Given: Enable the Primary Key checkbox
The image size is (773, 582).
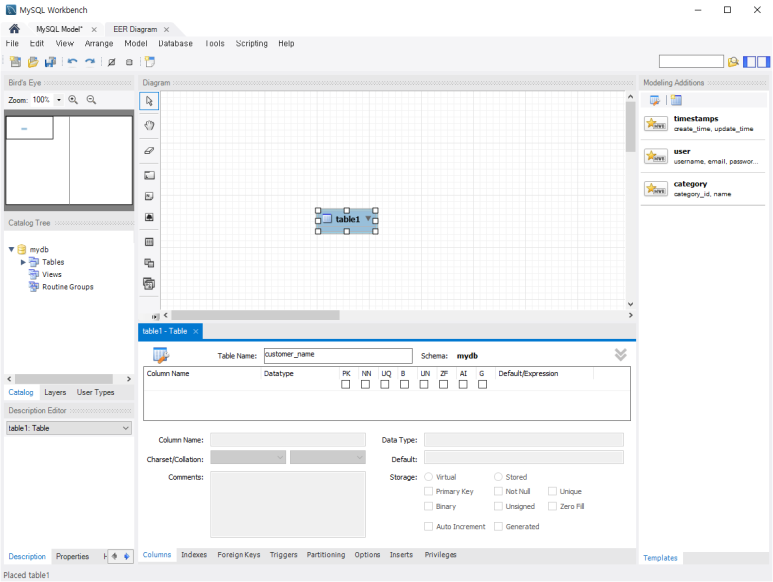Looking at the screenshot, I should coord(428,491).
